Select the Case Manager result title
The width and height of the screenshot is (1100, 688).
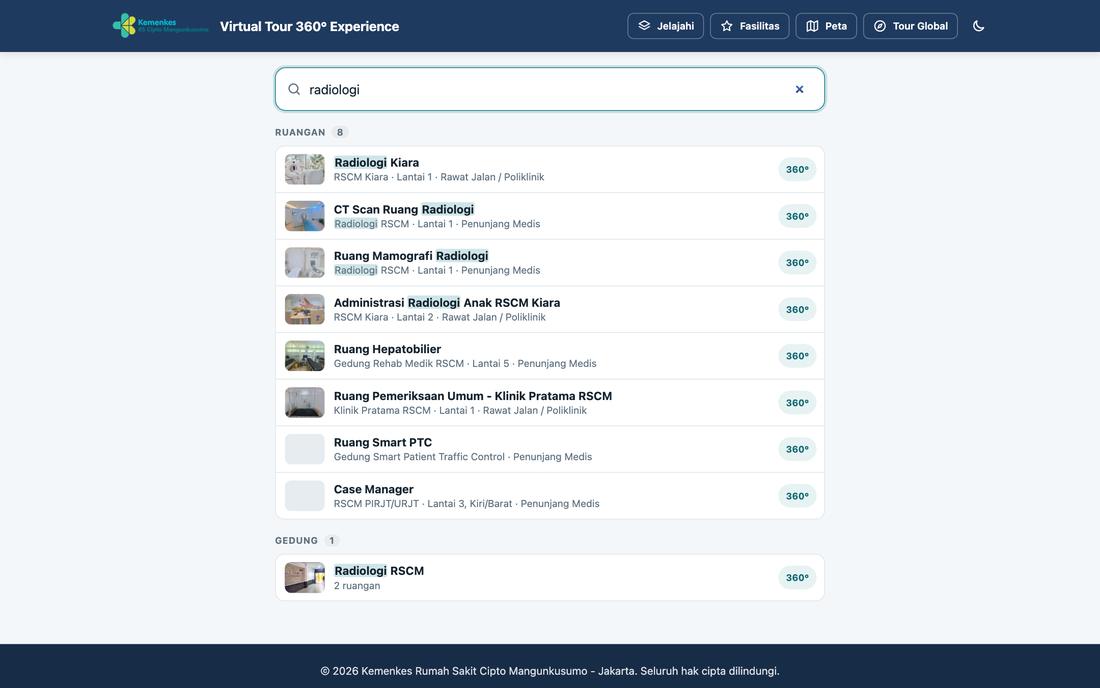coord(373,489)
